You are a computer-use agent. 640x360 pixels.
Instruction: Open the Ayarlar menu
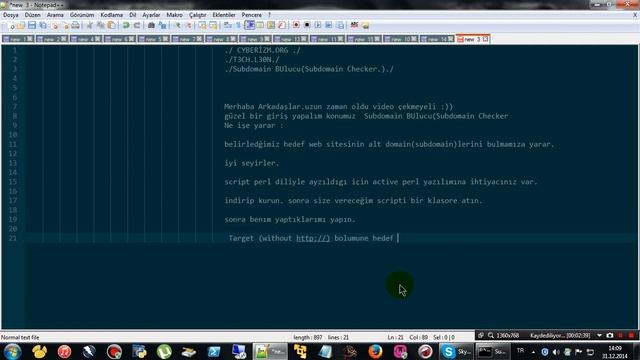pos(151,15)
